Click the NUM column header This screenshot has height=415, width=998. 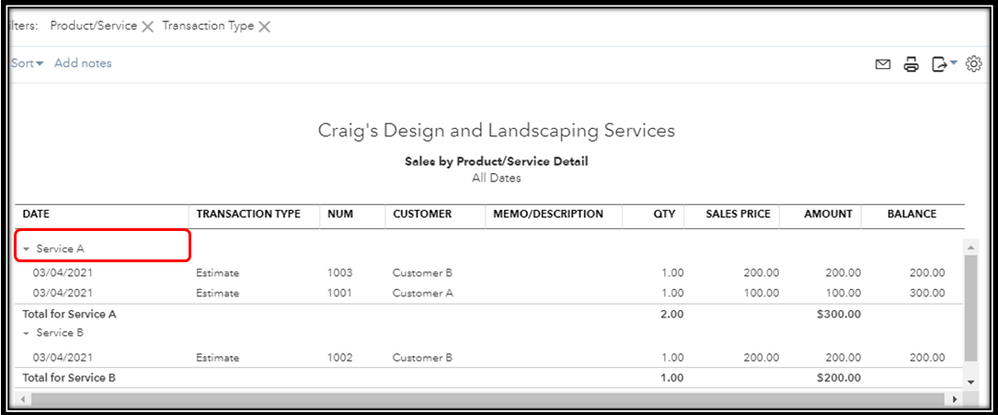340,215
